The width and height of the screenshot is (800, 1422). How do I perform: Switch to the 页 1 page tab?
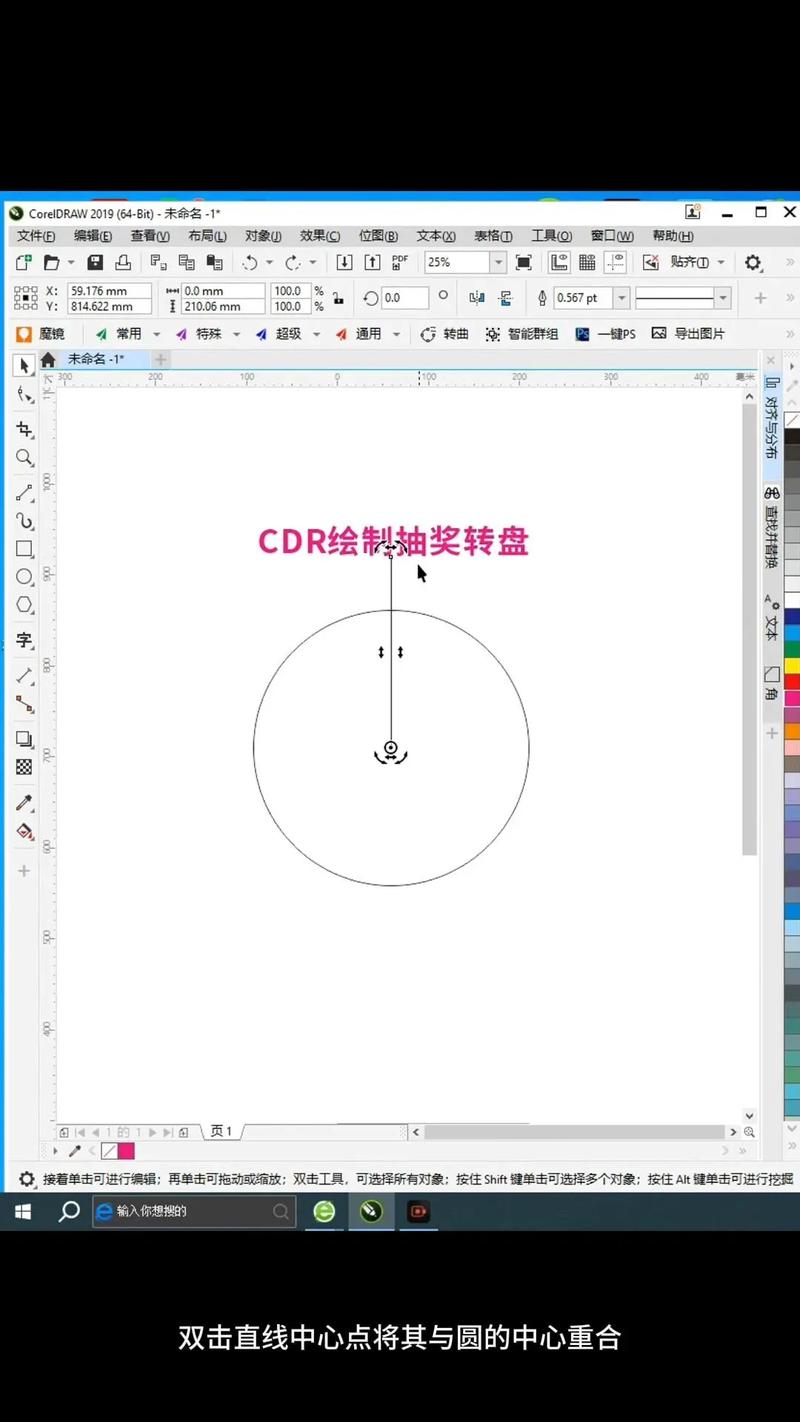(x=221, y=1131)
